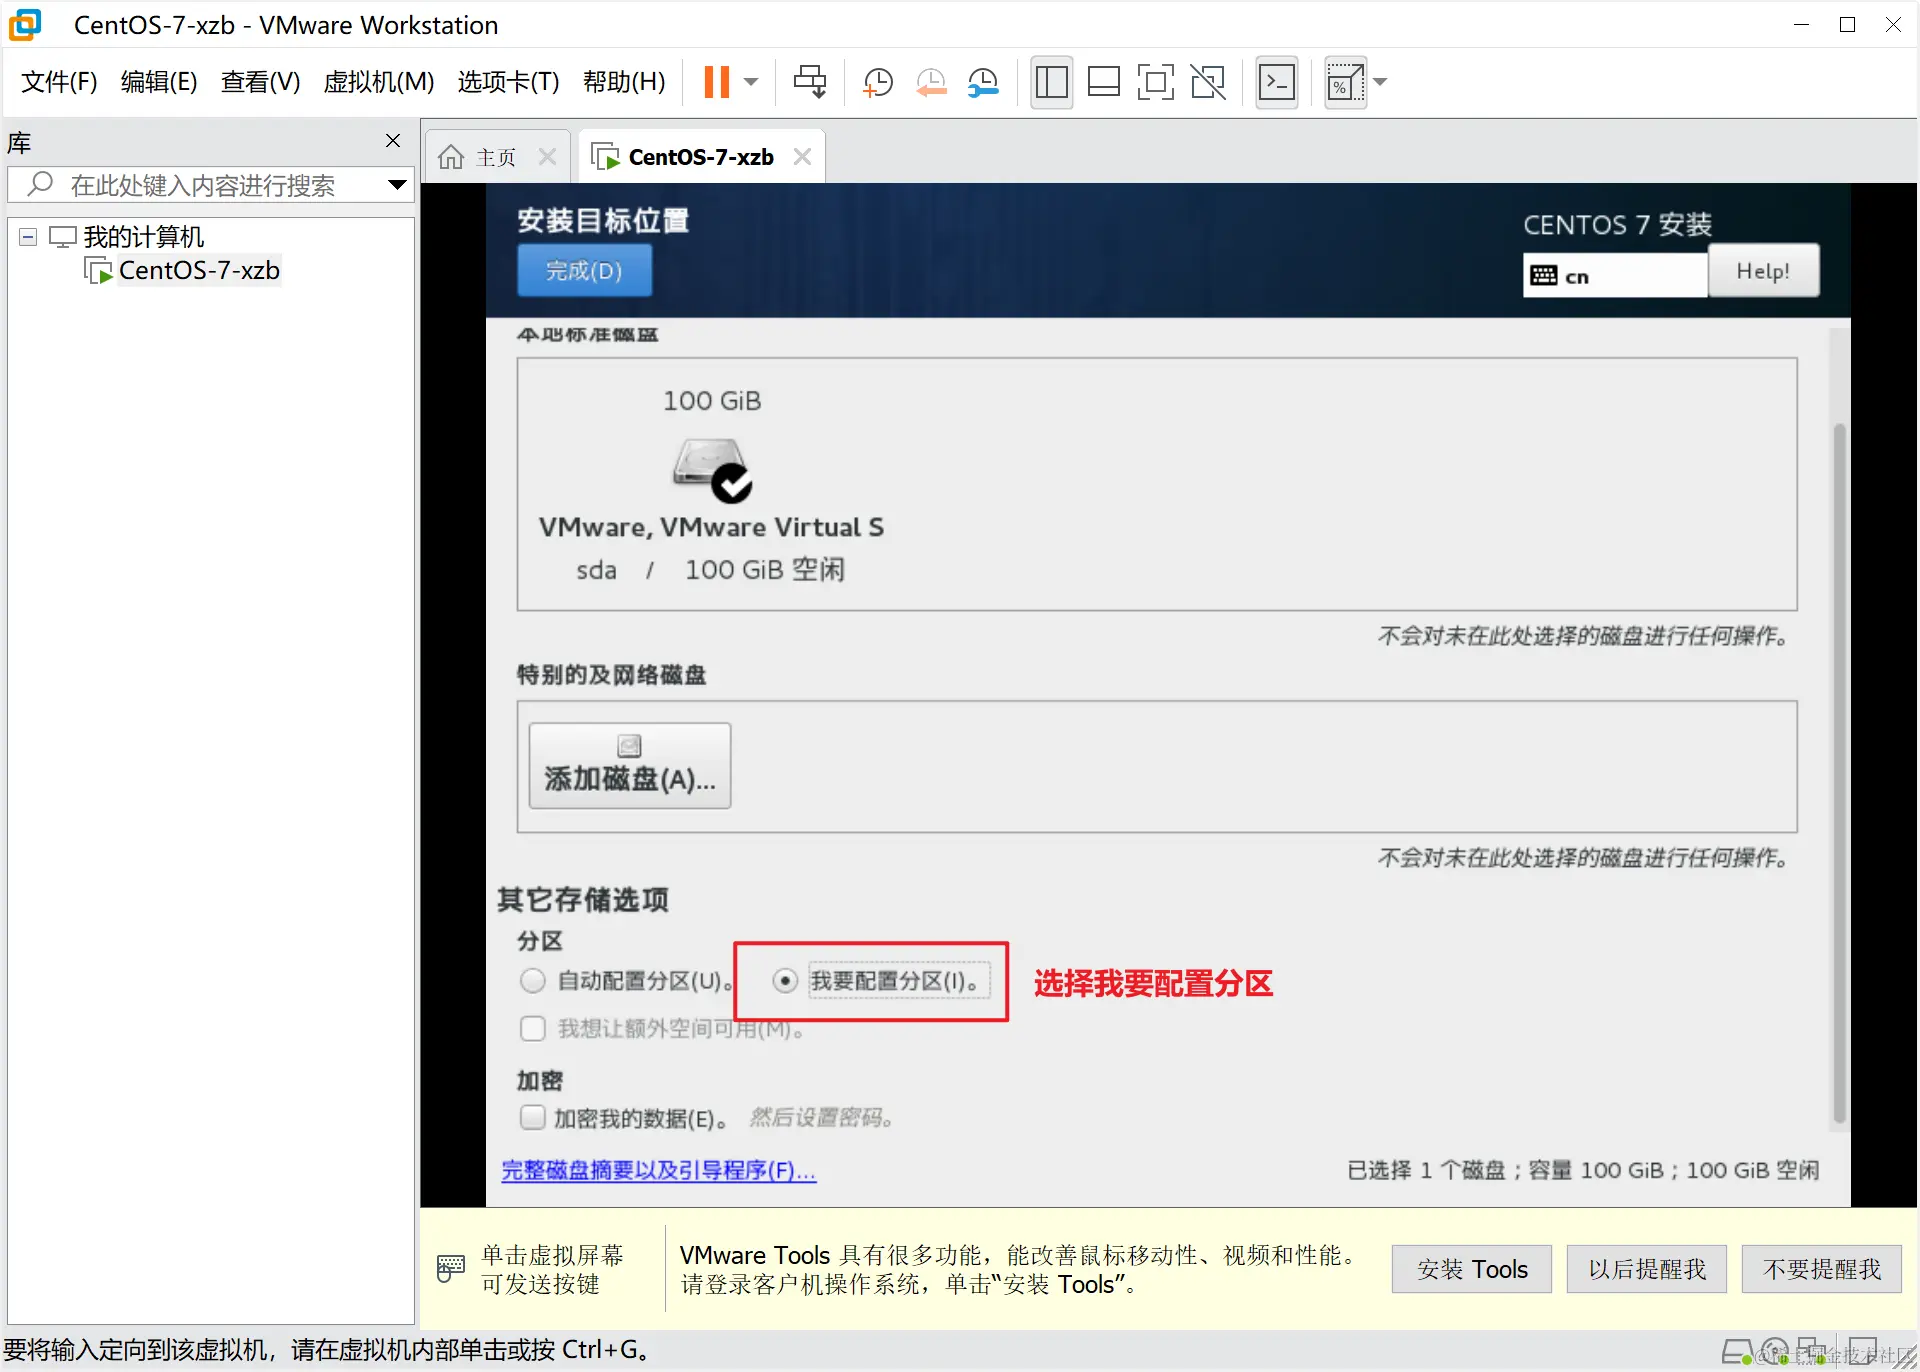The width and height of the screenshot is (1920, 1372).
Task: Open the 选项卡(T) menu
Action: pyautogui.click(x=508, y=82)
